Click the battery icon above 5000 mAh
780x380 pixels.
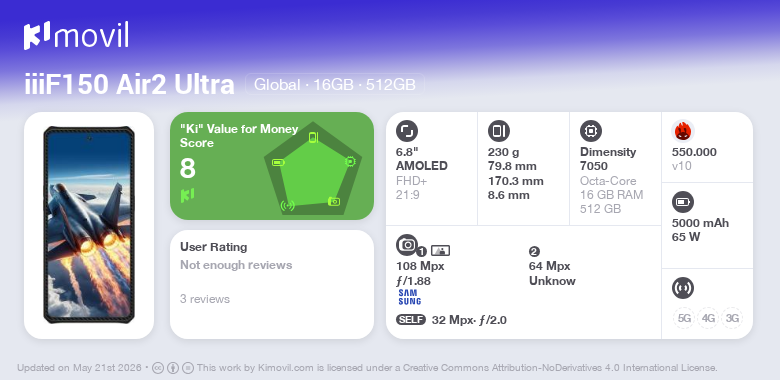[x=683, y=202]
